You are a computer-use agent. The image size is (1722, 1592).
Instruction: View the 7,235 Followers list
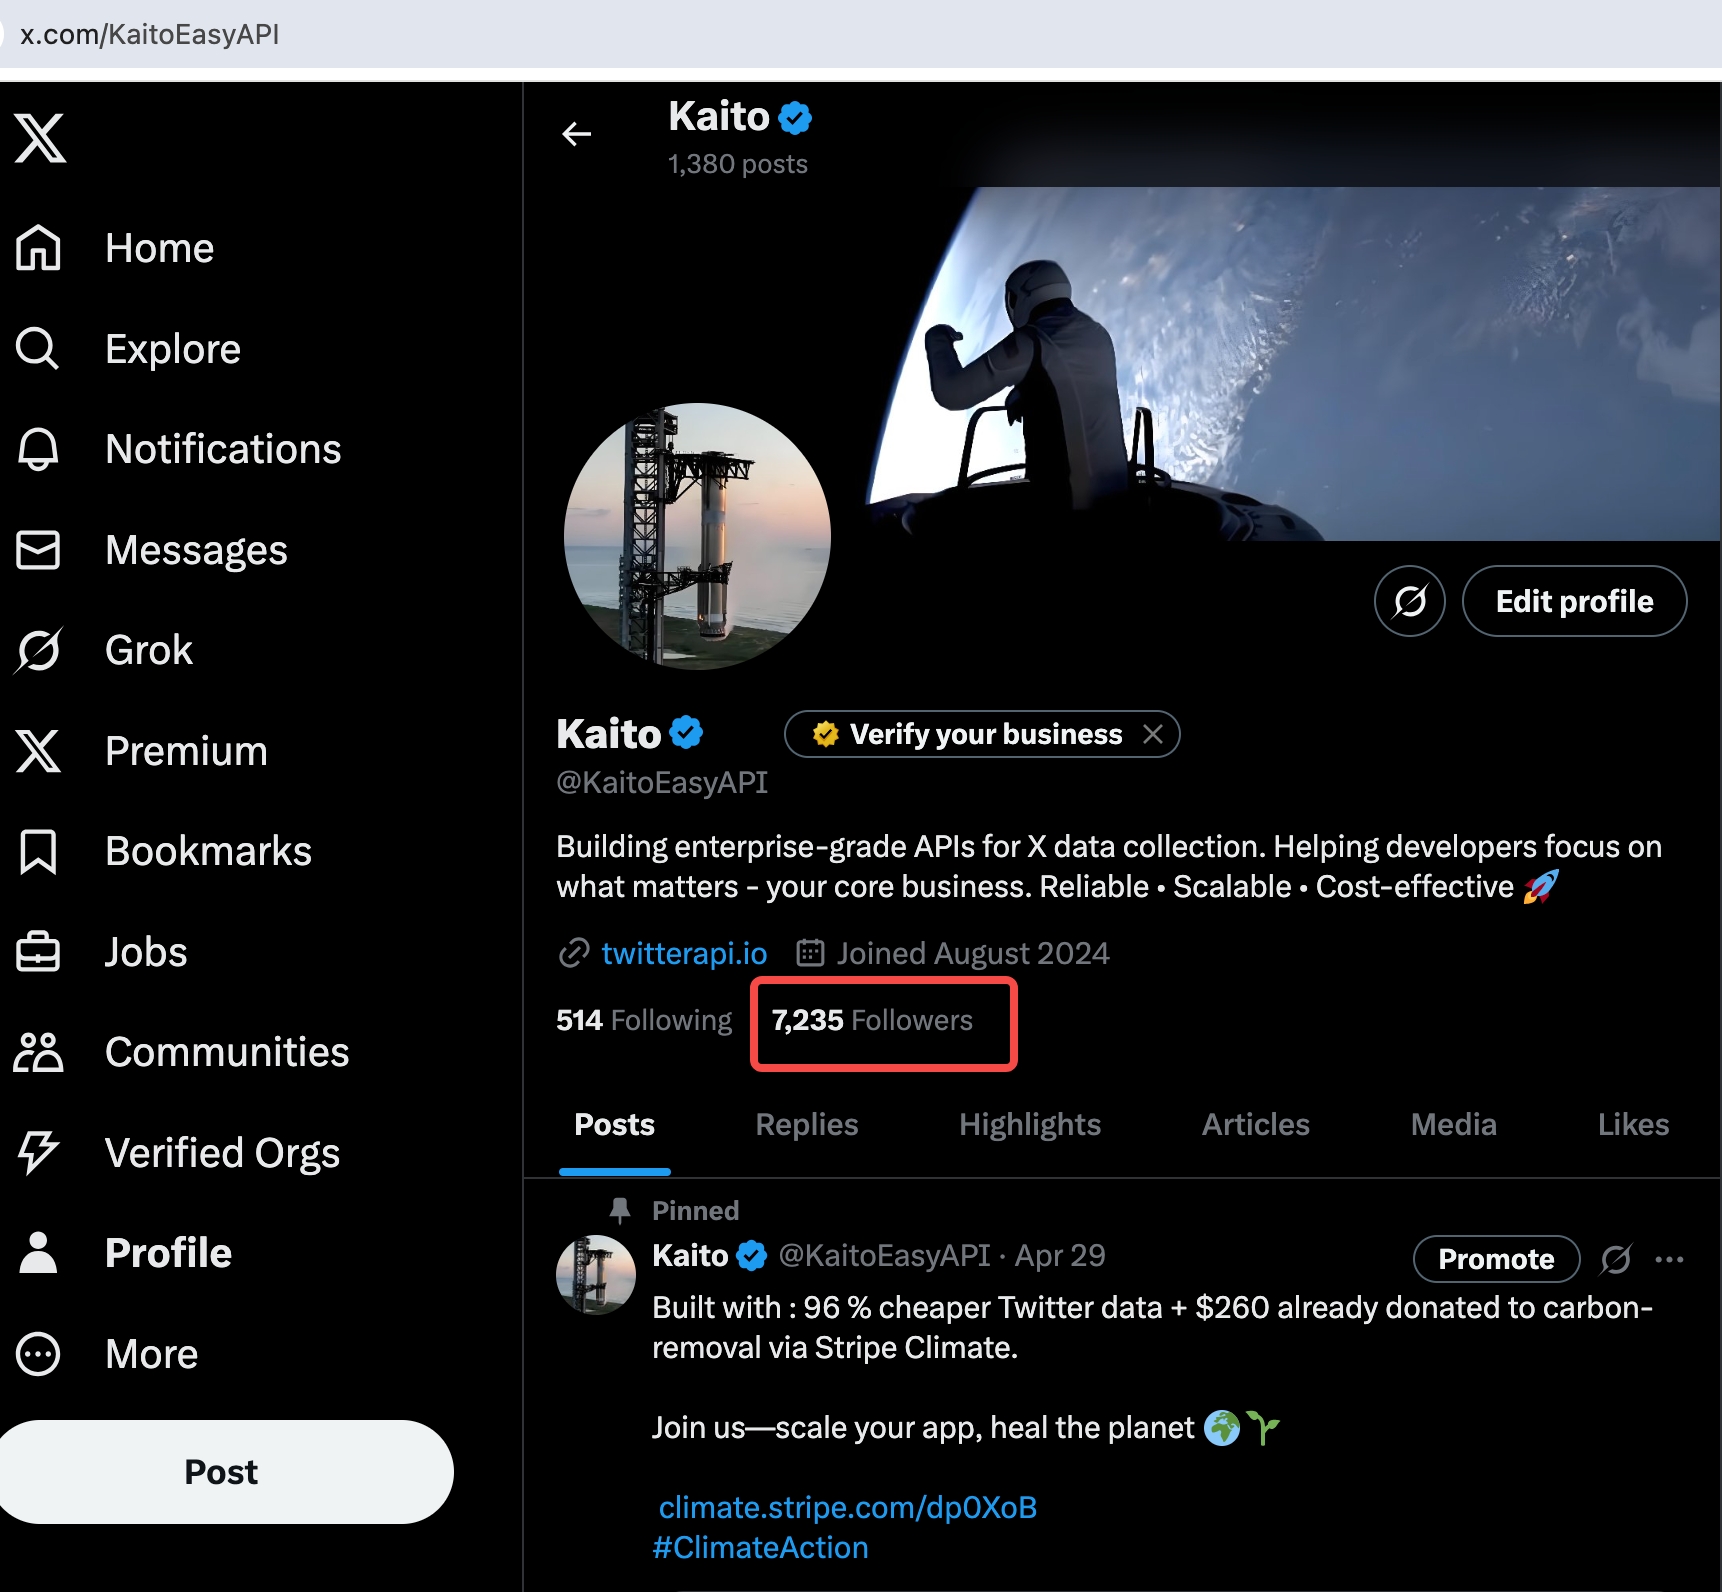coord(872,1020)
